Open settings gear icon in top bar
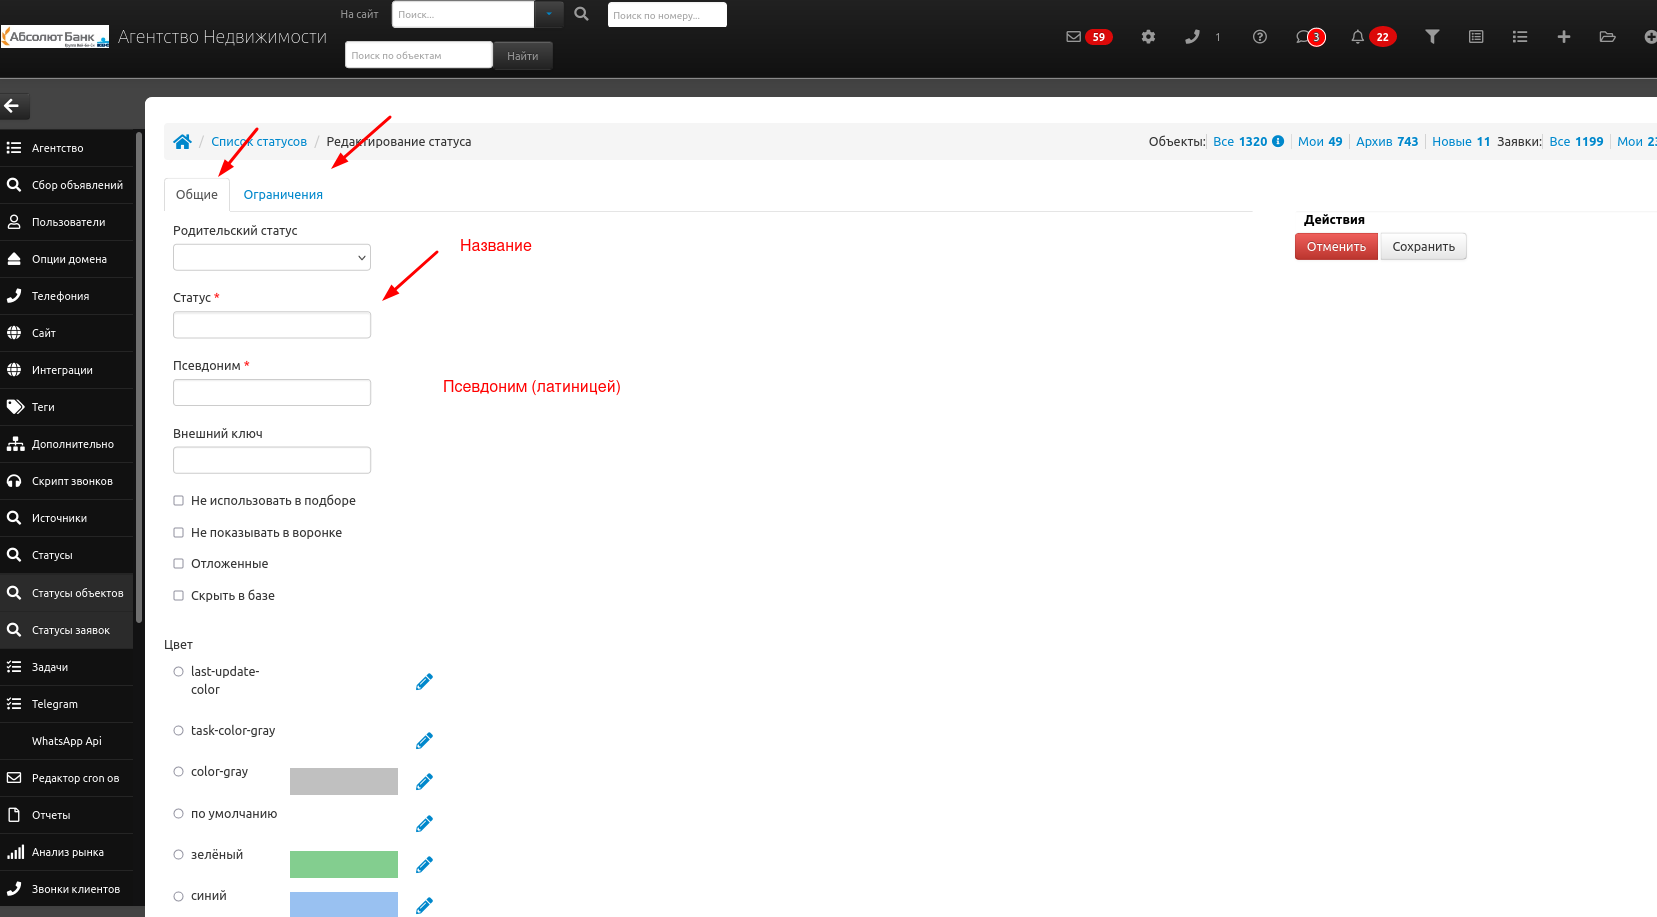 coord(1148,37)
